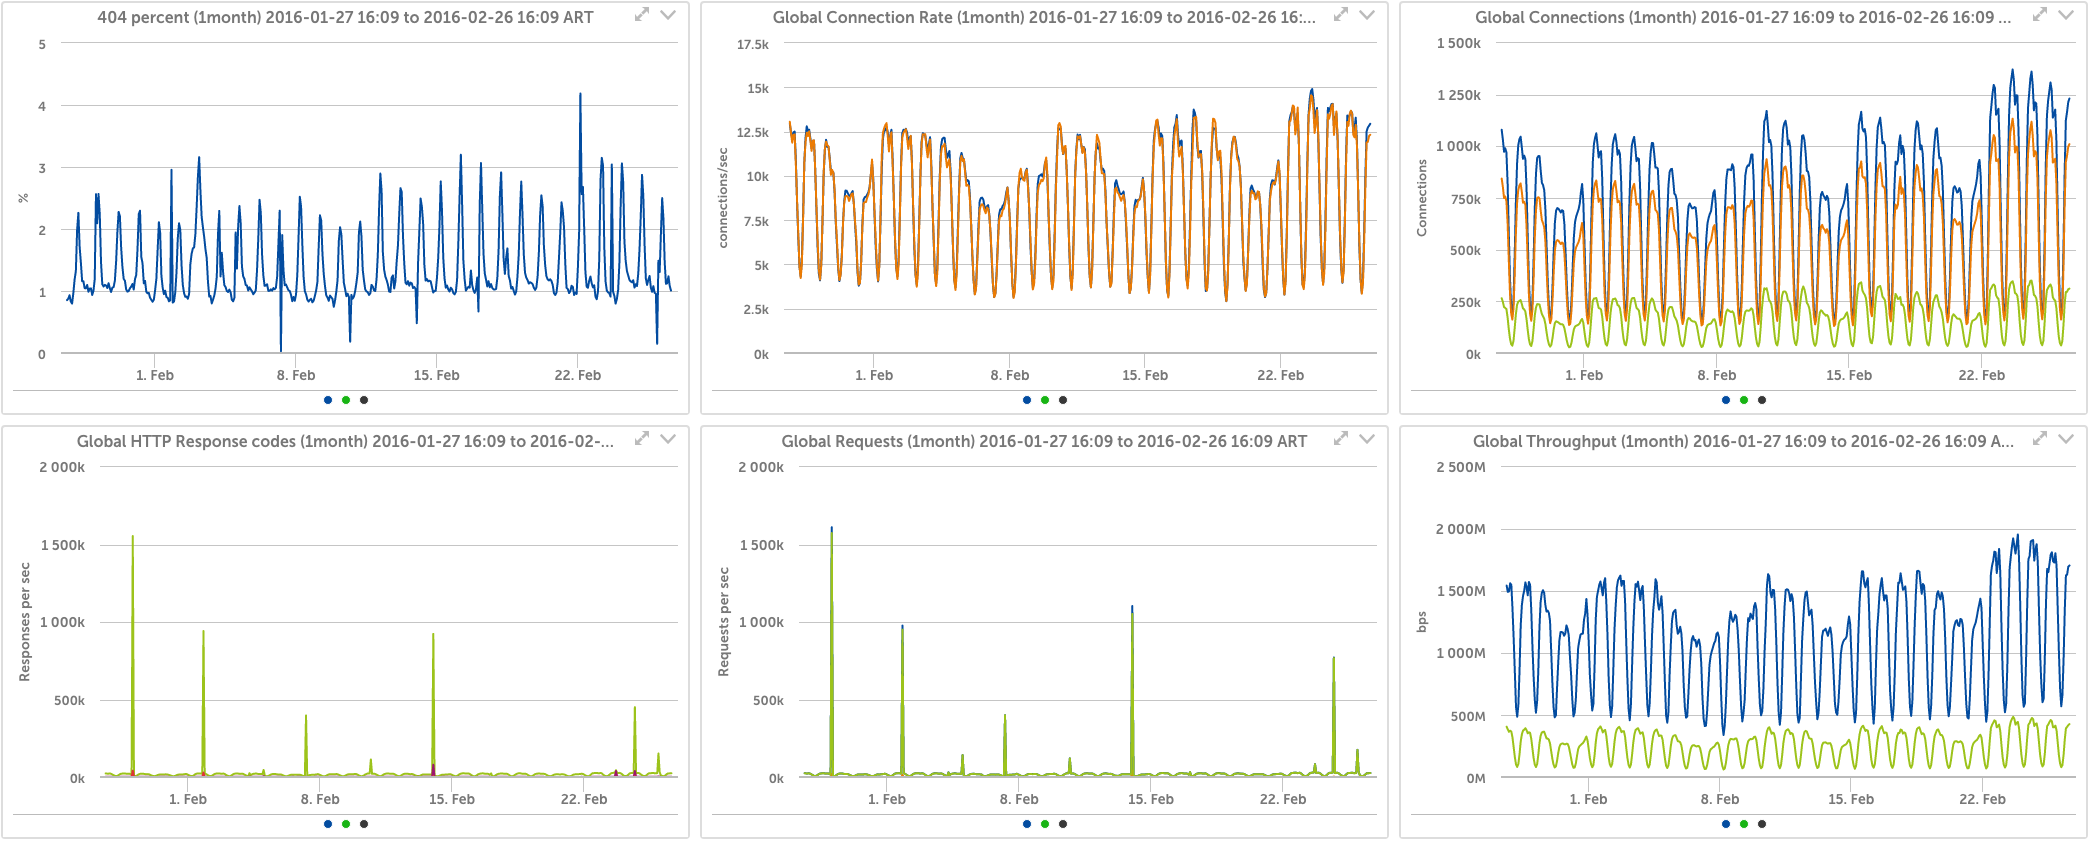This screenshot has width=2092, height=843.
Task: Expand the Global Connection Rate chart fullscreen
Action: [x=1341, y=14]
